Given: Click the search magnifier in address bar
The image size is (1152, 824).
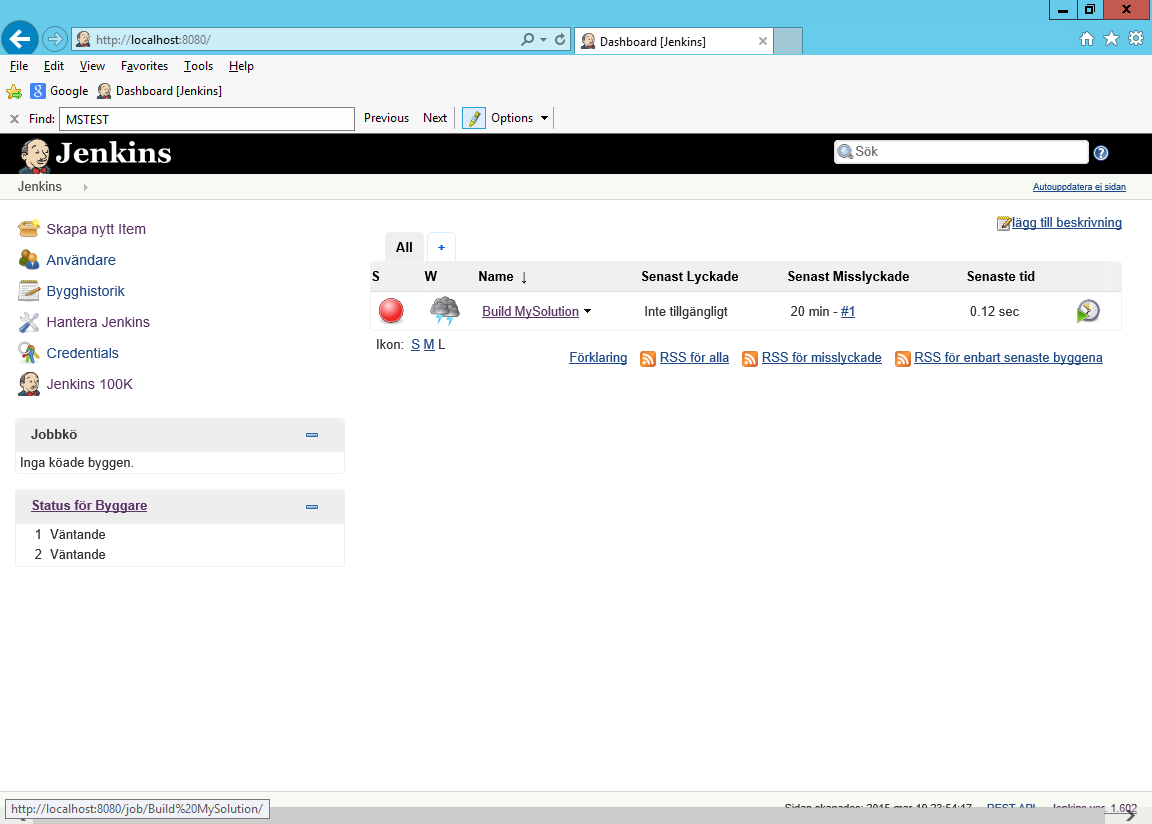Looking at the screenshot, I should pyautogui.click(x=528, y=40).
